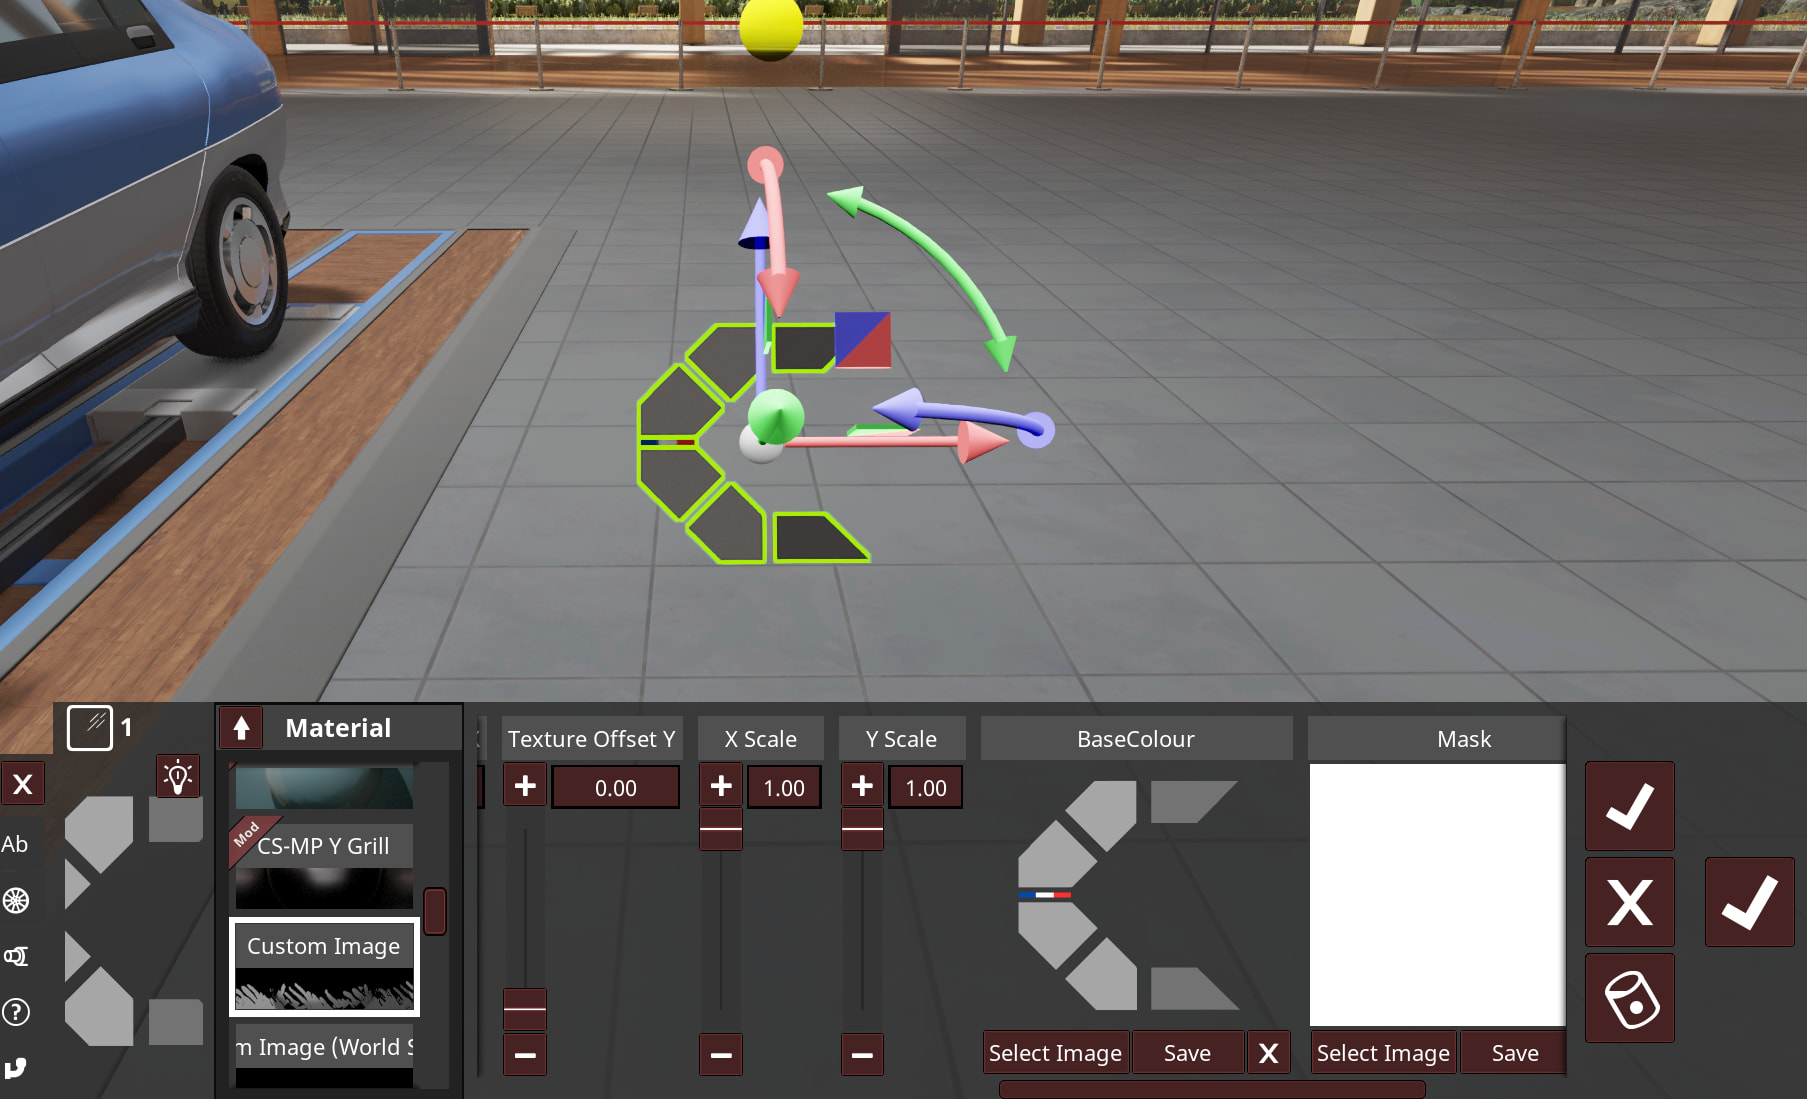This screenshot has height=1099, width=1807.
Task: Click the rightmost confirm checkmark button
Action: [1749, 902]
